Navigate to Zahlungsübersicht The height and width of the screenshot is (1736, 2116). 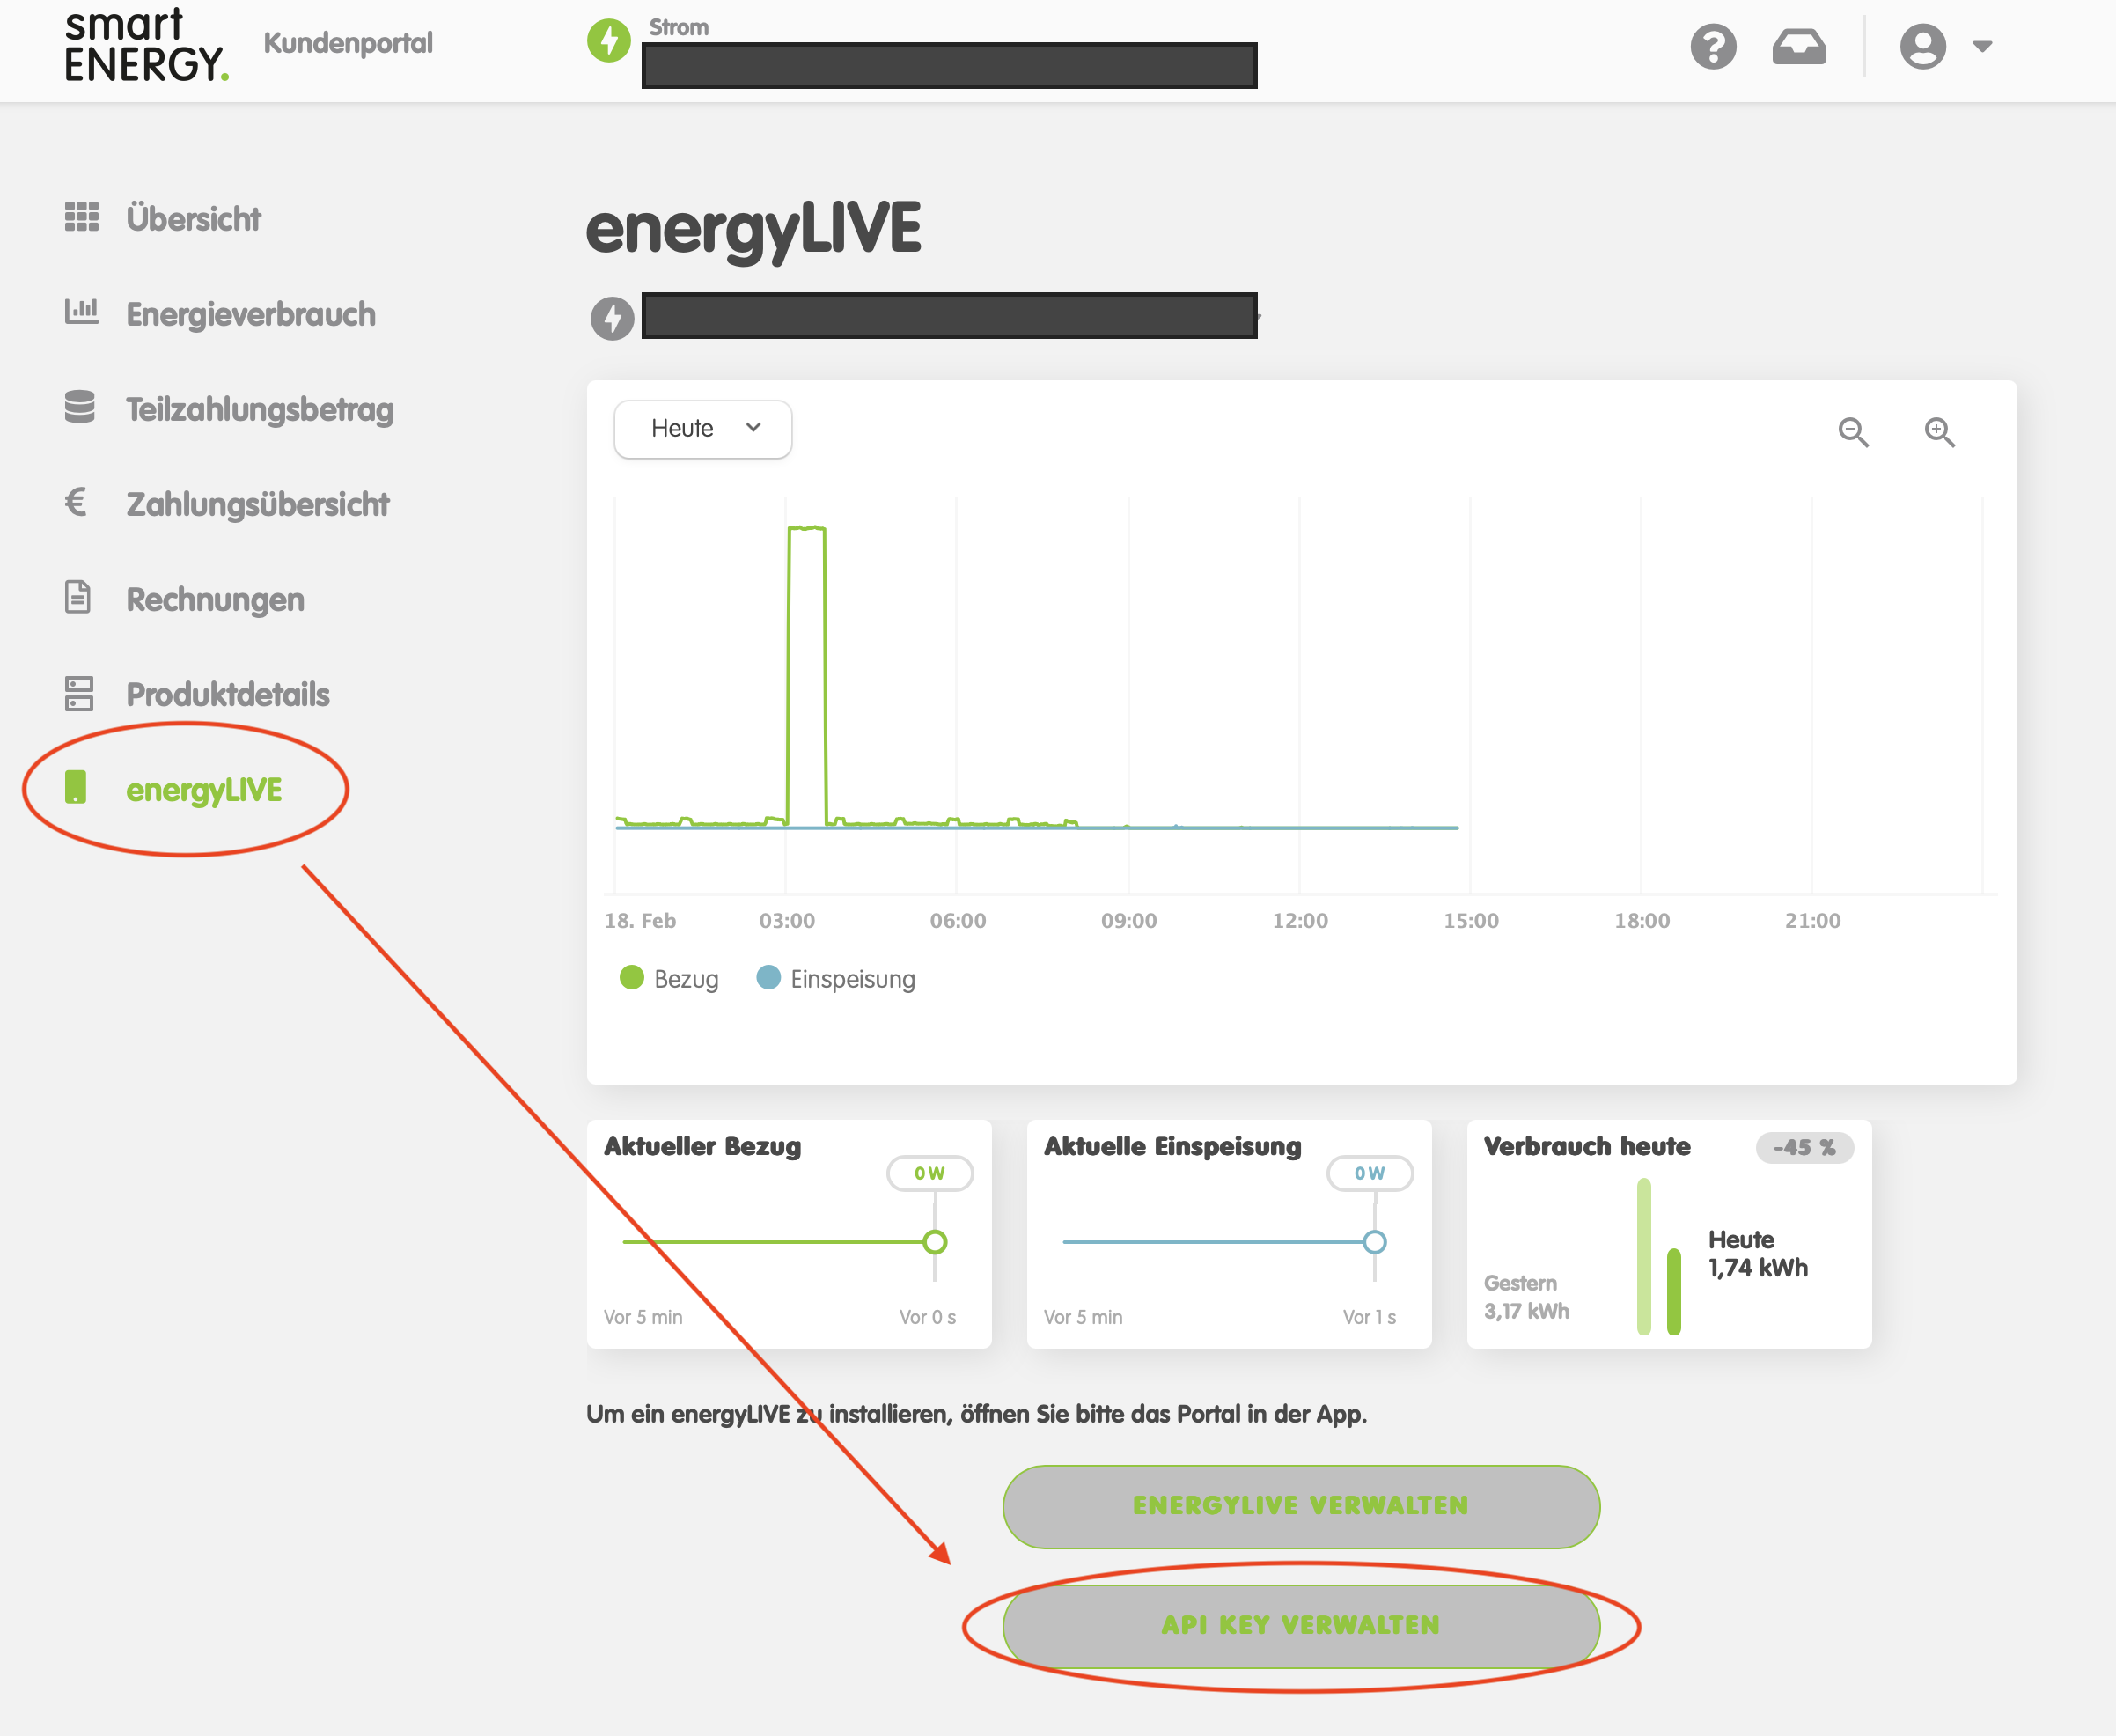point(257,504)
